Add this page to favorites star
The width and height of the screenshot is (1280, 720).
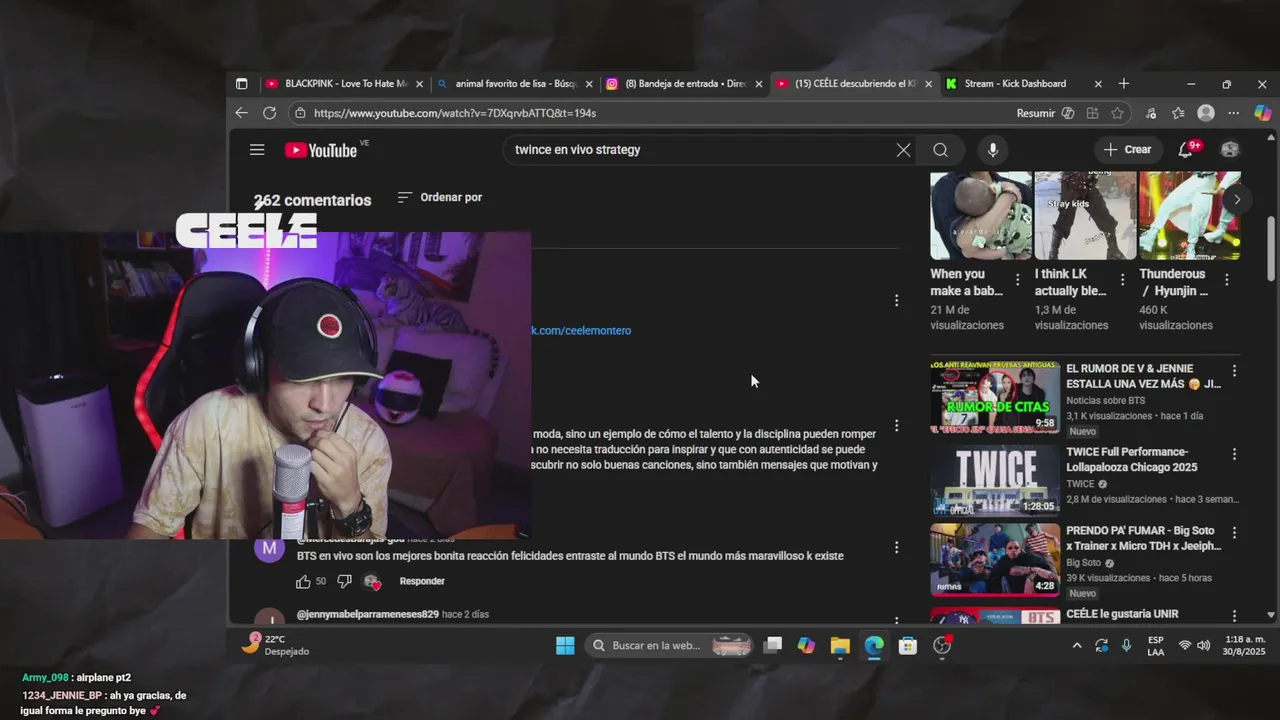coord(1117,113)
